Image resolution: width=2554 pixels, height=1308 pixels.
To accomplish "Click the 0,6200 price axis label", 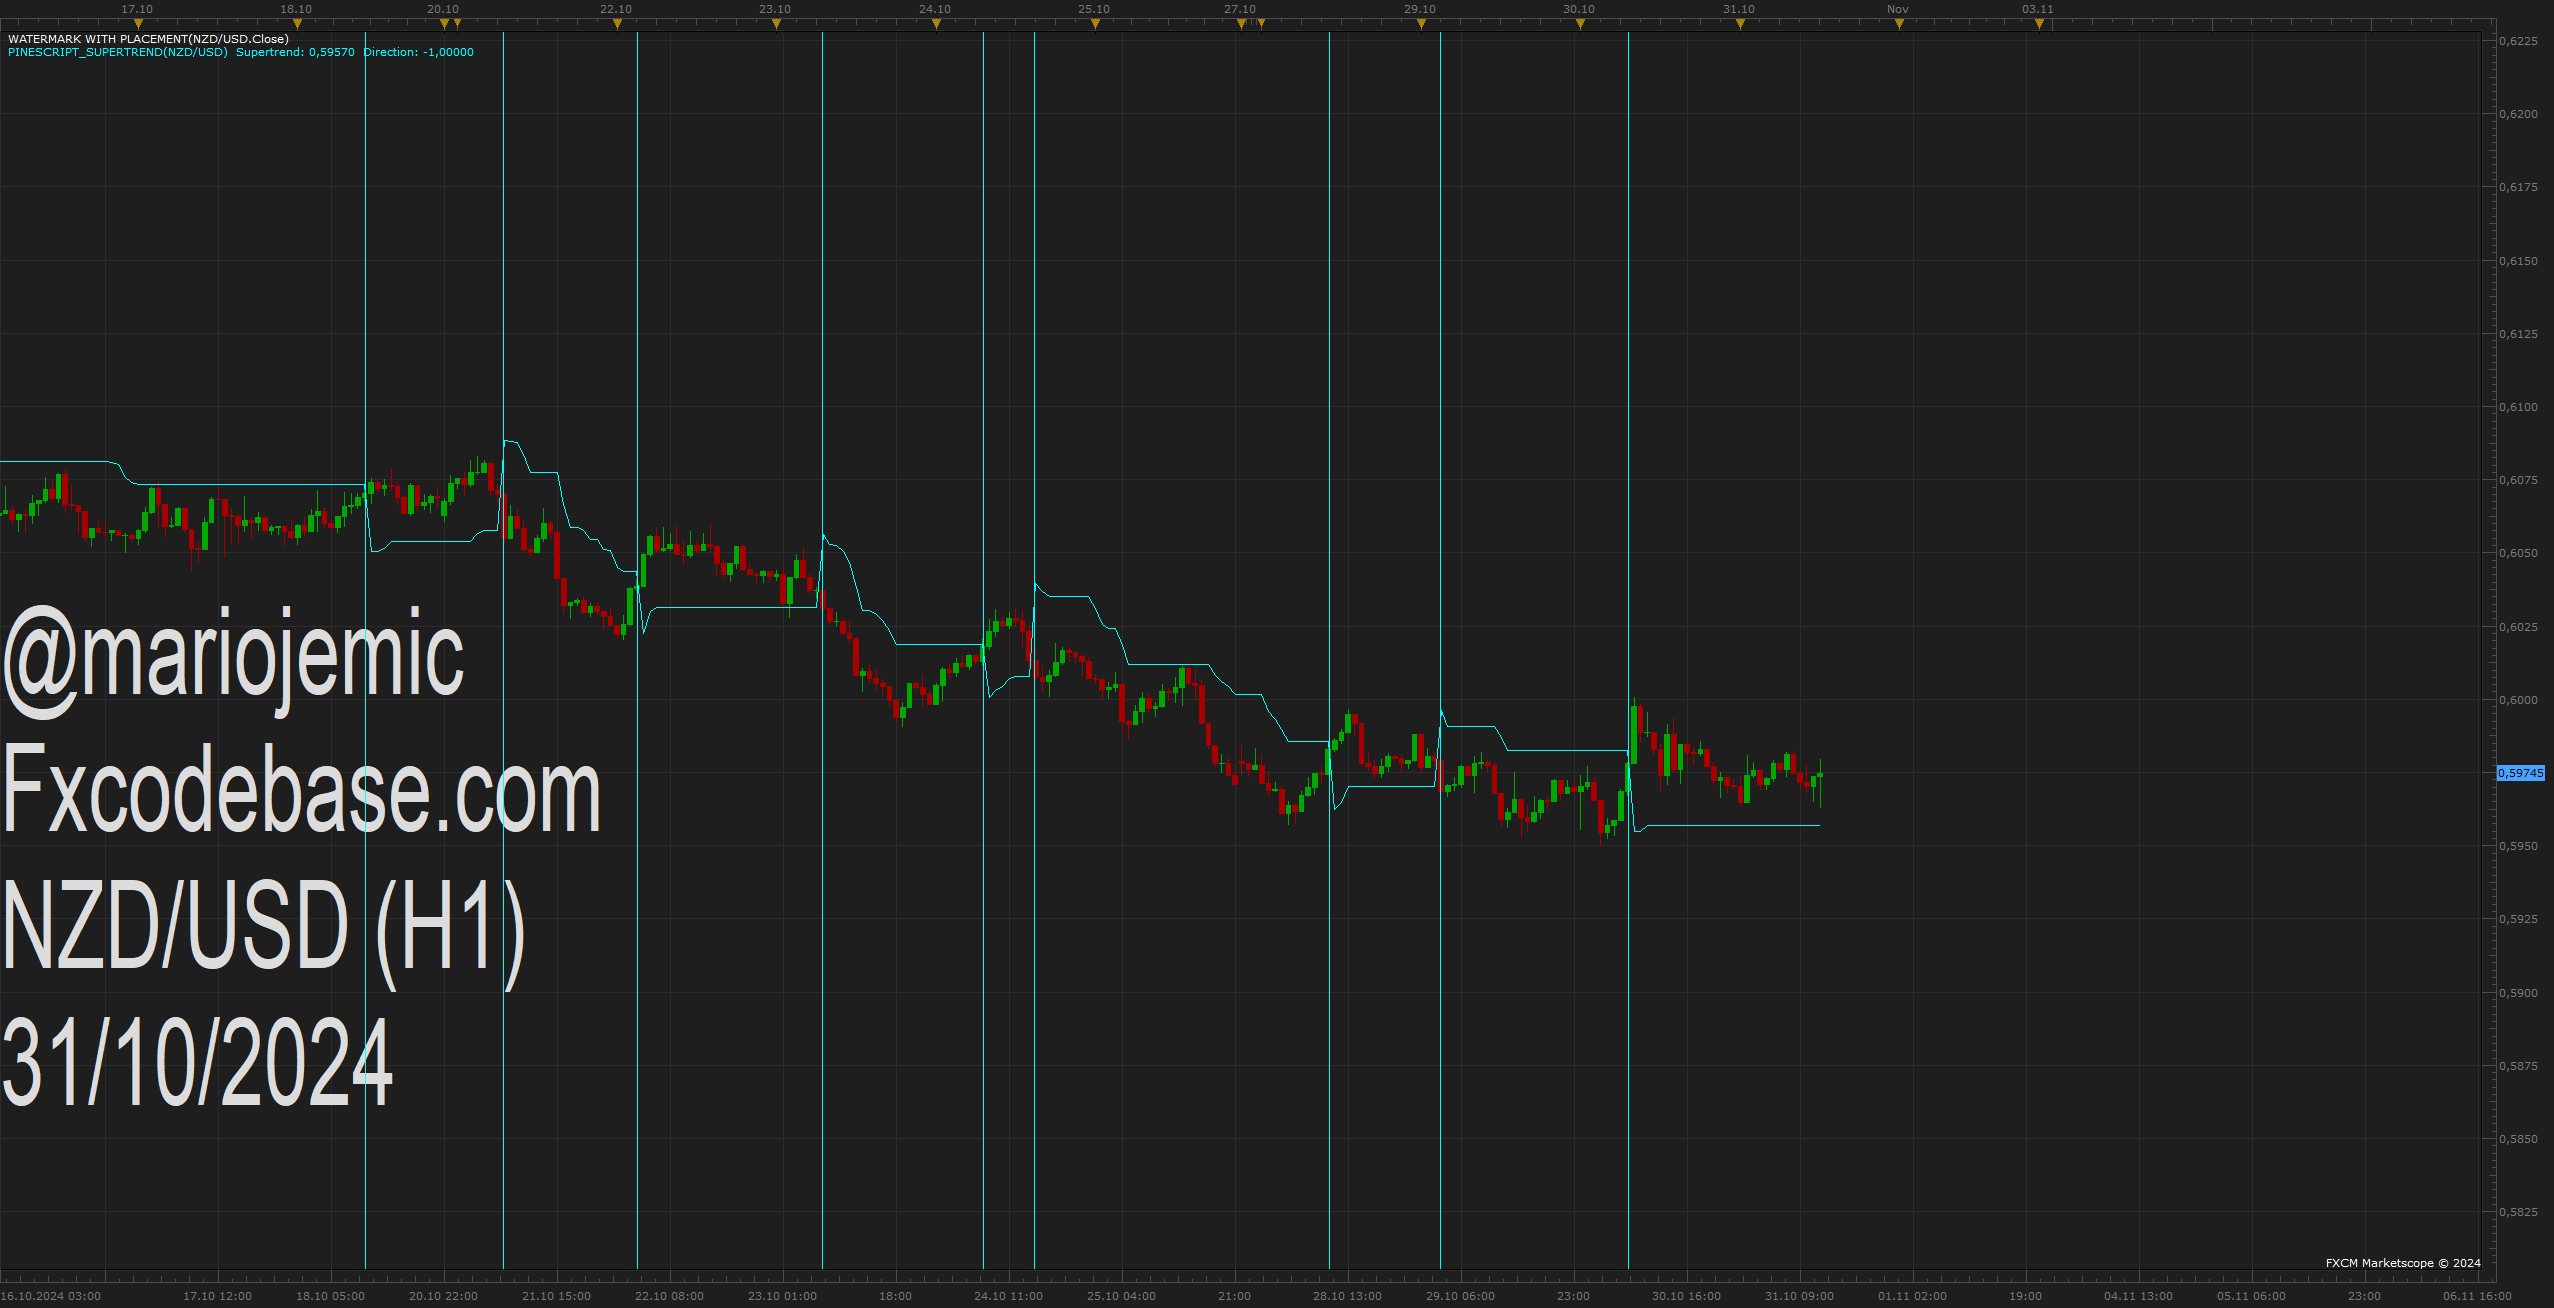I will [2518, 114].
